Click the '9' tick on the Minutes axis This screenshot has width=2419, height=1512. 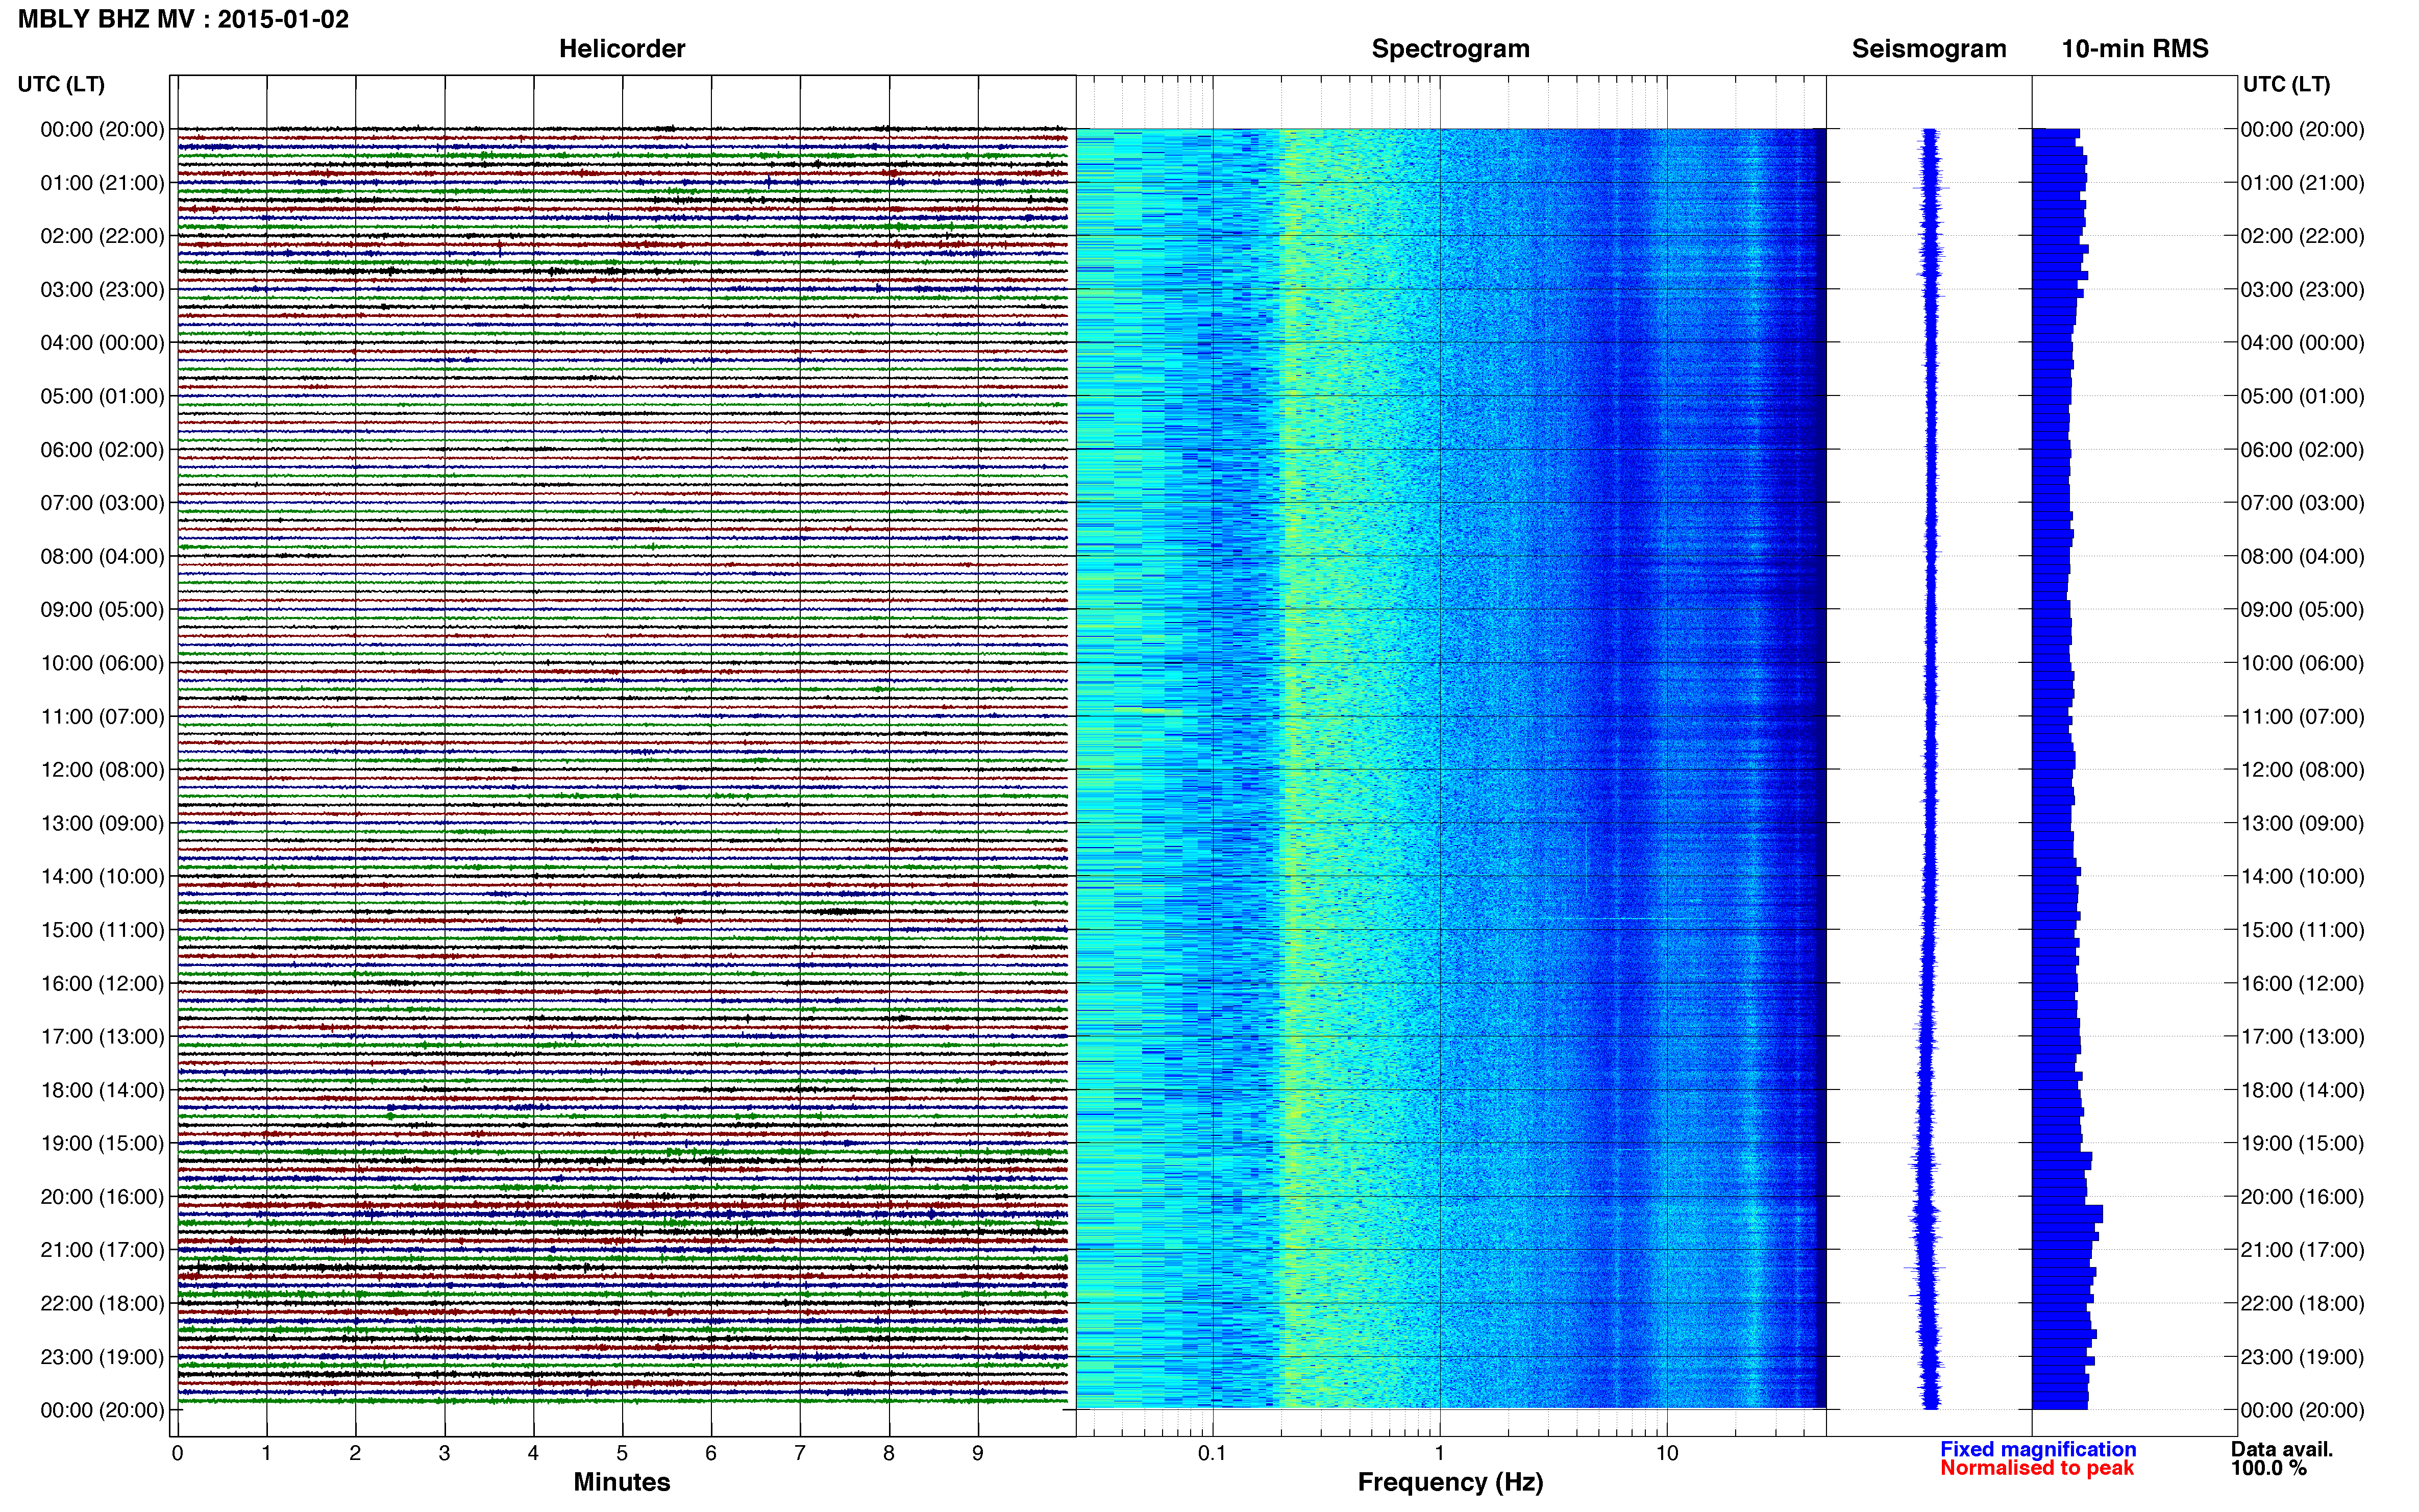tap(978, 1453)
